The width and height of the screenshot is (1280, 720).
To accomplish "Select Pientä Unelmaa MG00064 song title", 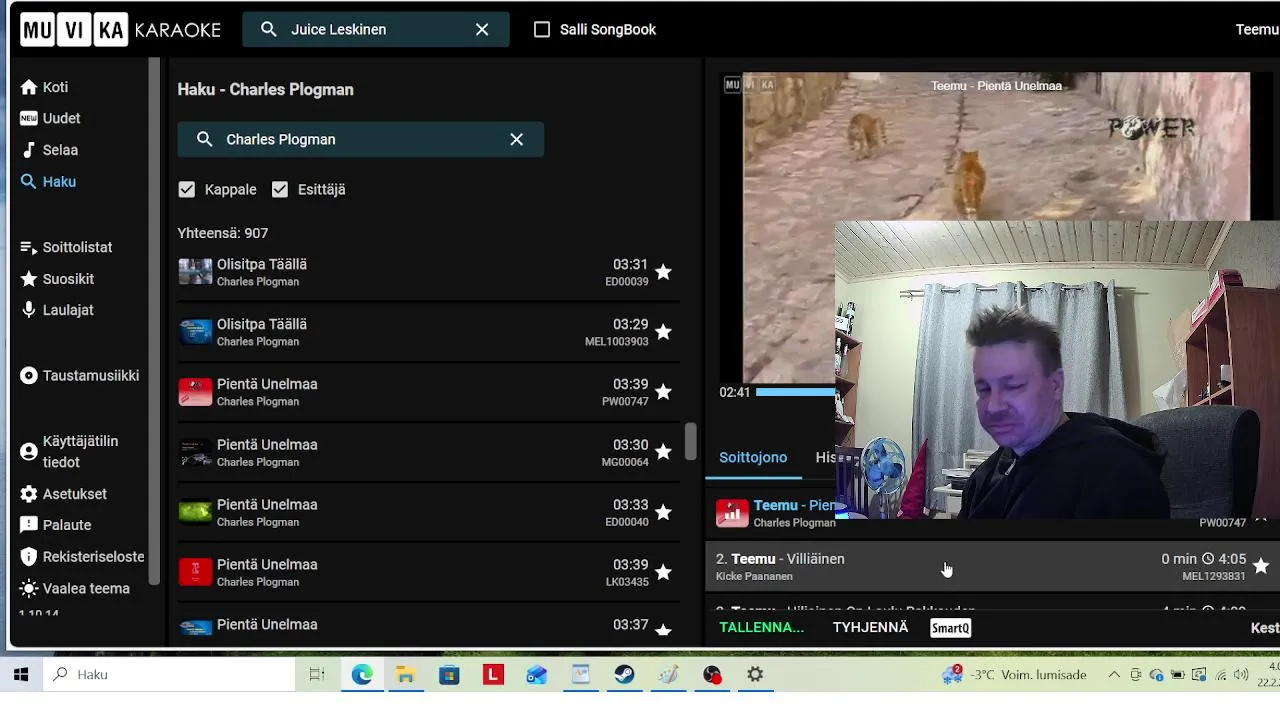I will pyautogui.click(x=267, y=445).
